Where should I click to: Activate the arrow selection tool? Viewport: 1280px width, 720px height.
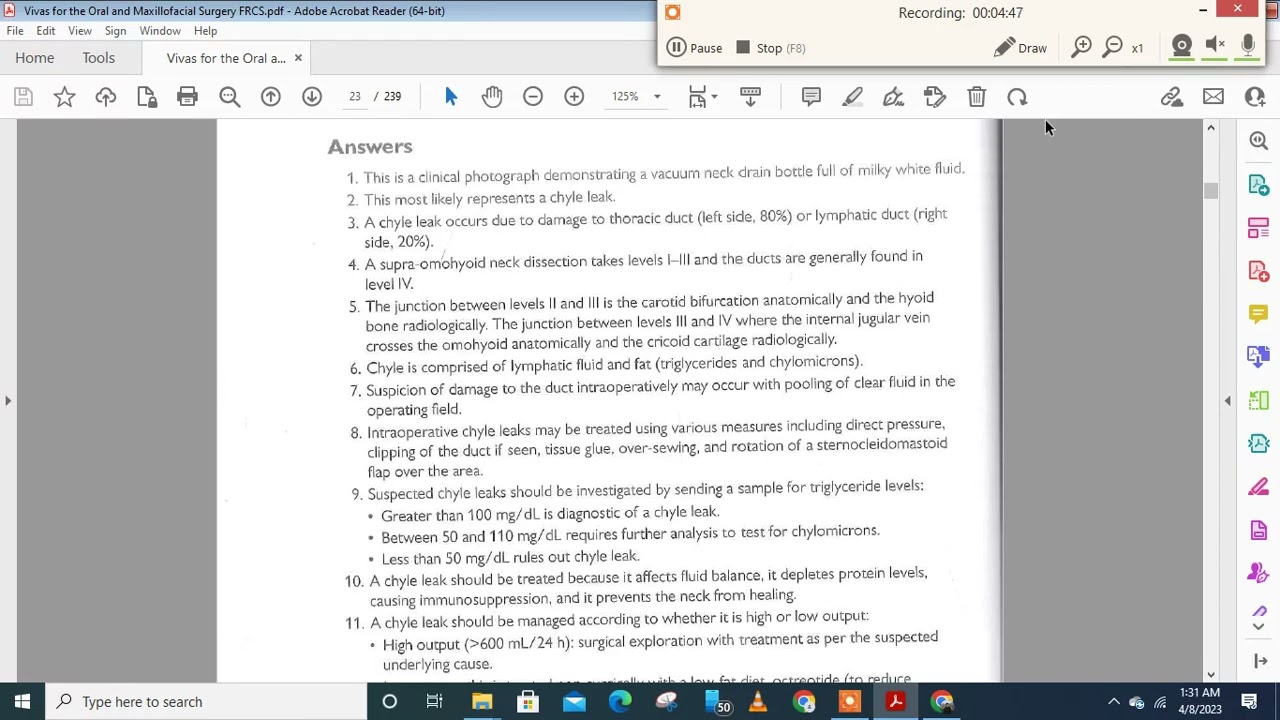point(451,97)
